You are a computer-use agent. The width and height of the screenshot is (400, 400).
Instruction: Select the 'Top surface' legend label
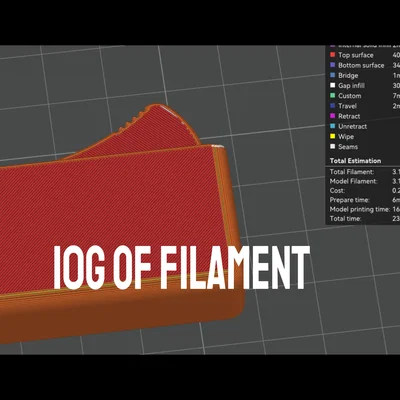[356, 55]
